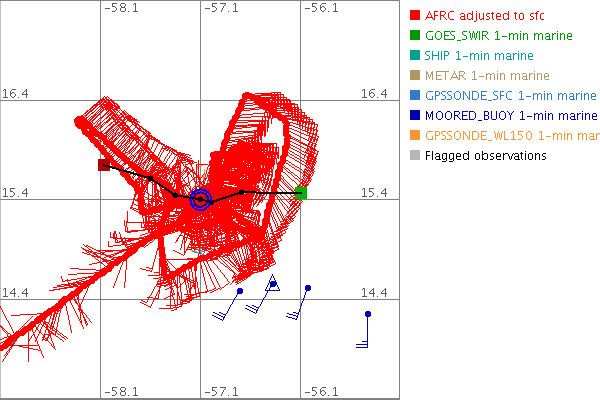Click the red AFRC legend swatch
Viewport: 600px width, 400px height.
pos(415,16)
